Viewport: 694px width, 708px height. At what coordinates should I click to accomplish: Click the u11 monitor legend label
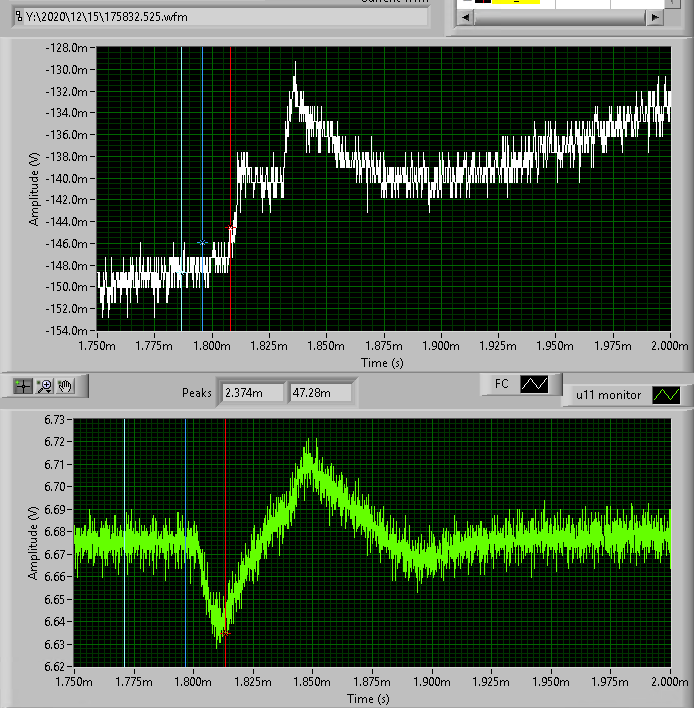608,395
